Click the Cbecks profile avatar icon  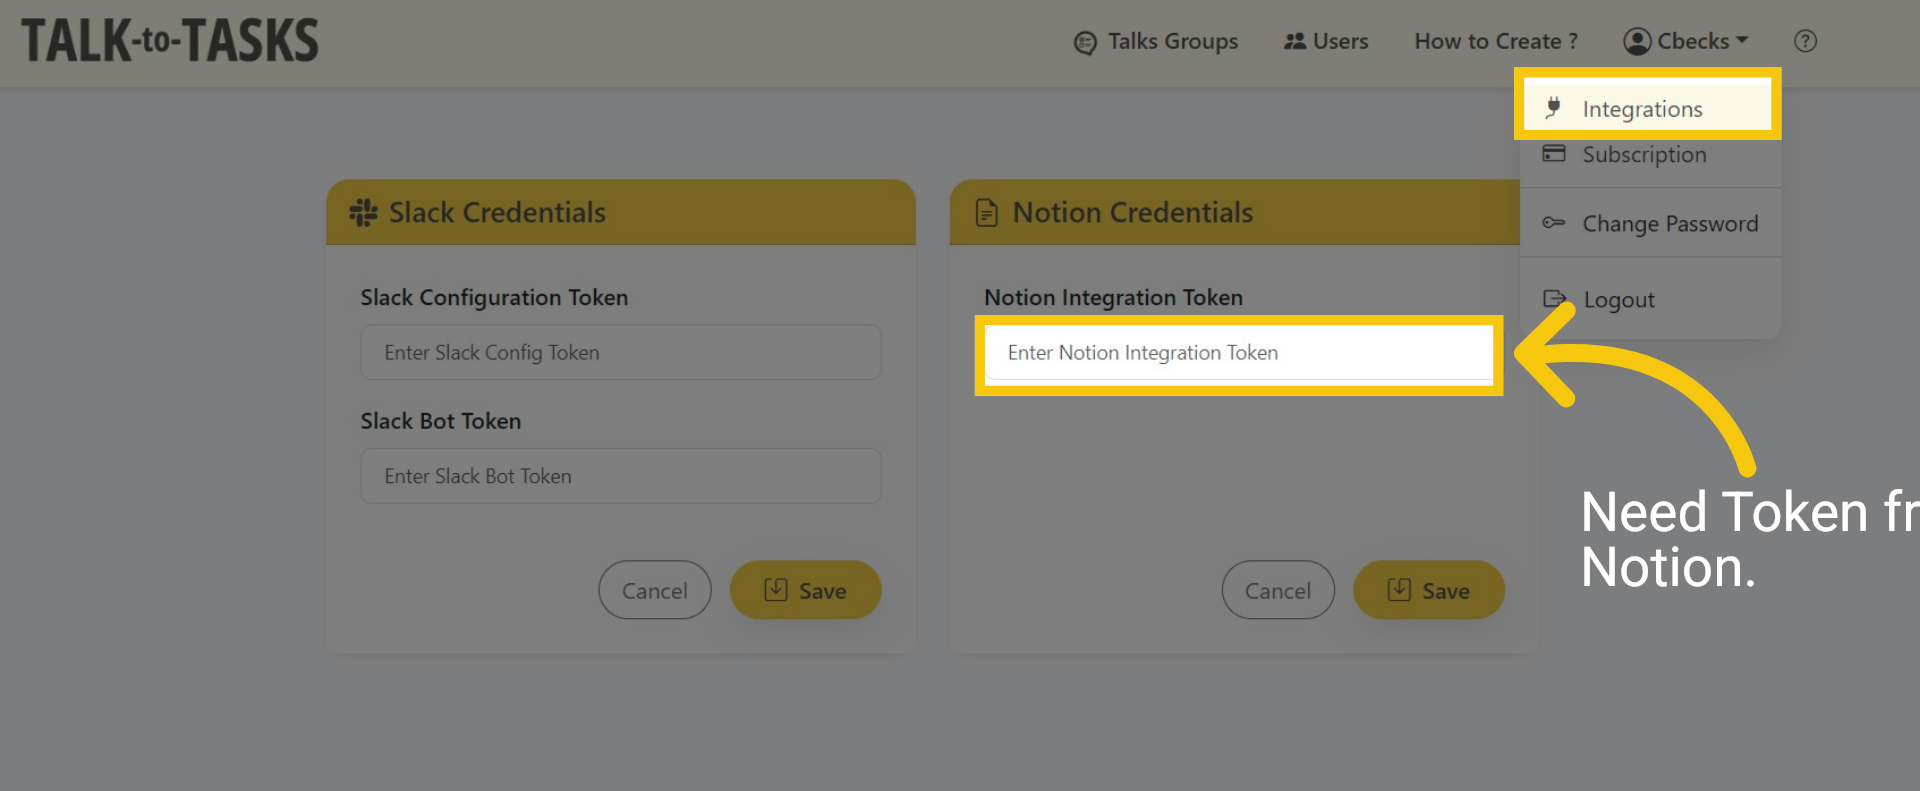pos(1637,41)
